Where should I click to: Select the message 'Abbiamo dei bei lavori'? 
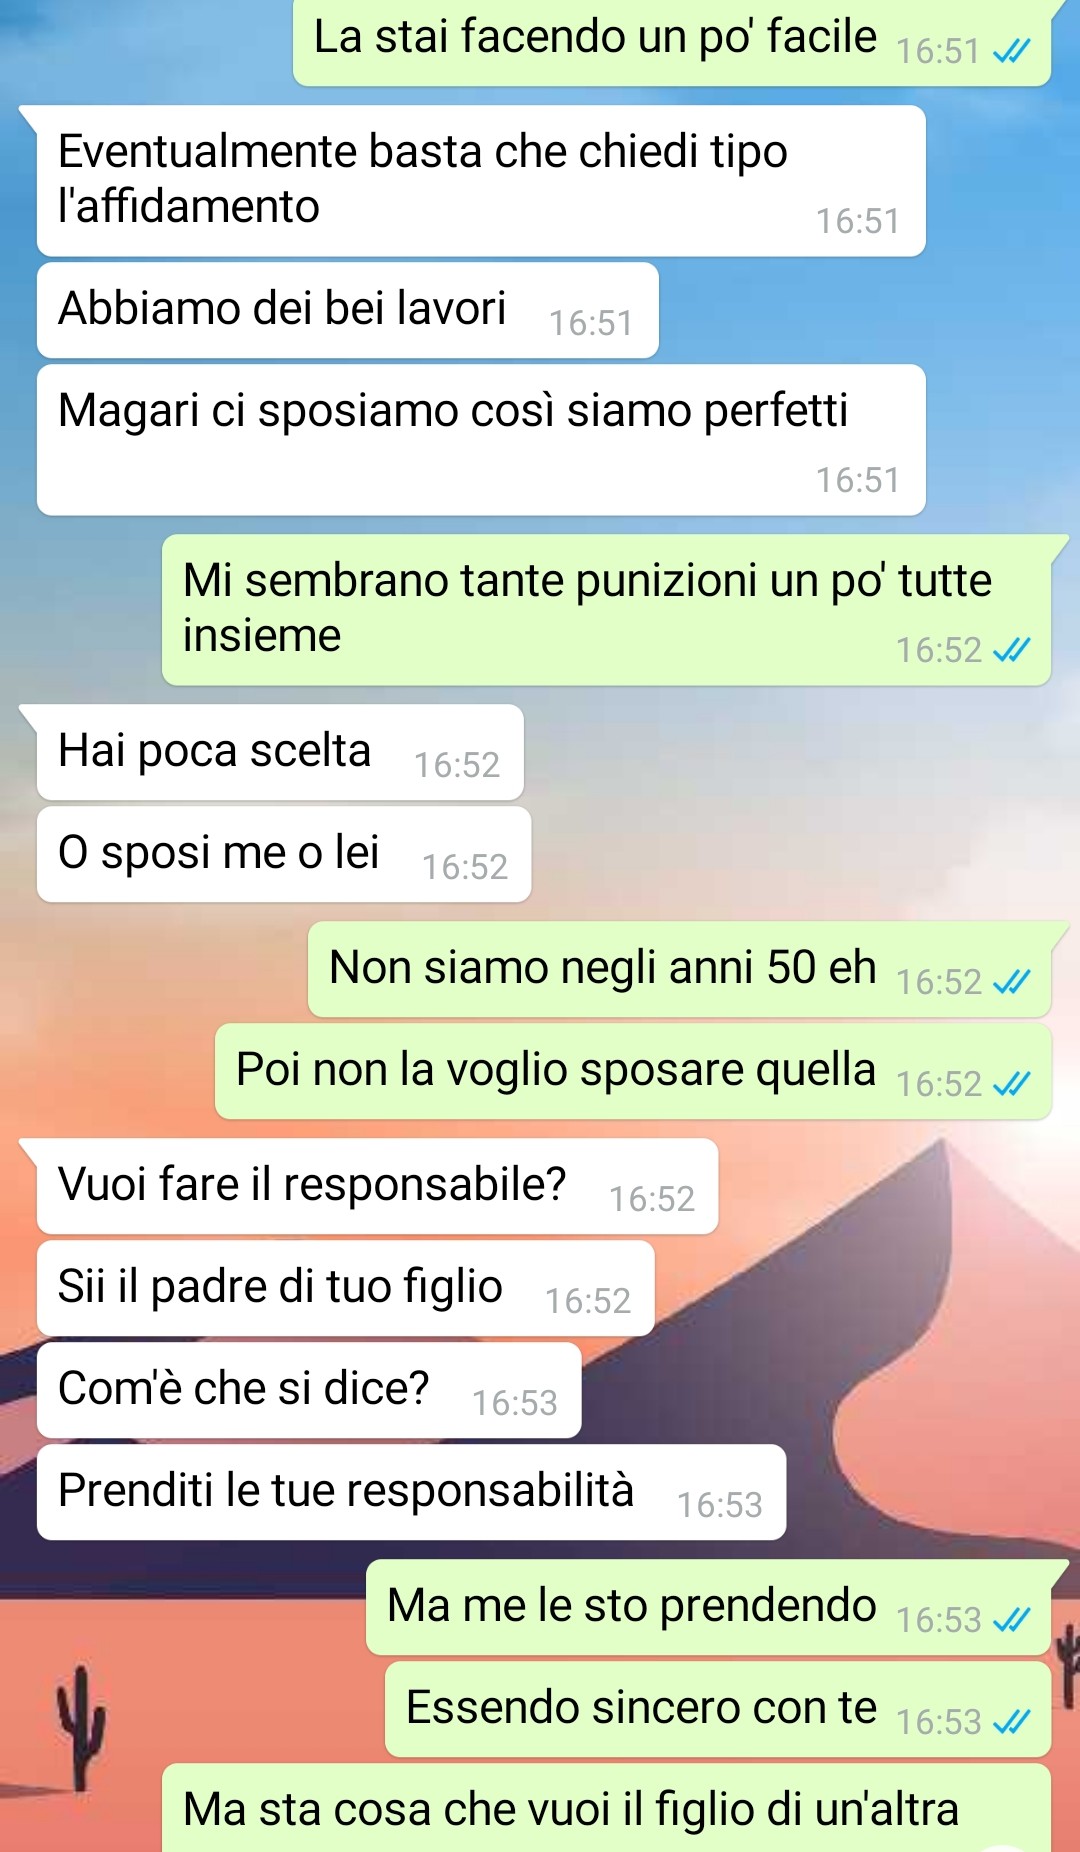click(348, 310)
